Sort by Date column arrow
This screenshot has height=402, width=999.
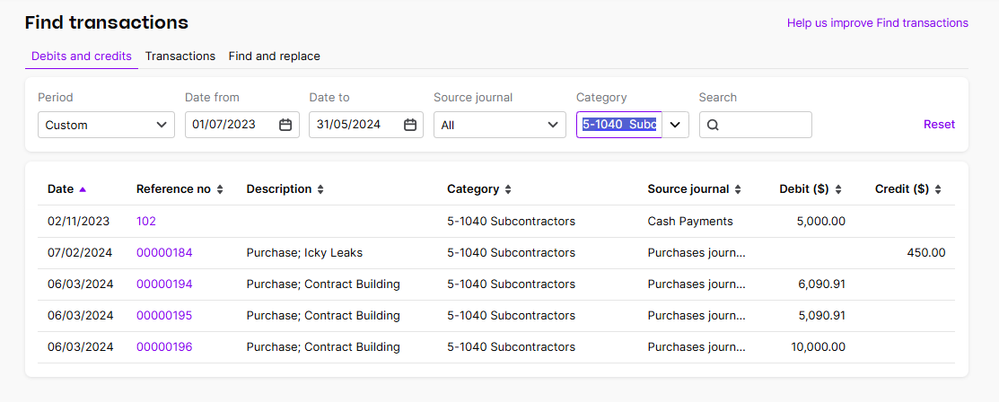tap(82, 189)
